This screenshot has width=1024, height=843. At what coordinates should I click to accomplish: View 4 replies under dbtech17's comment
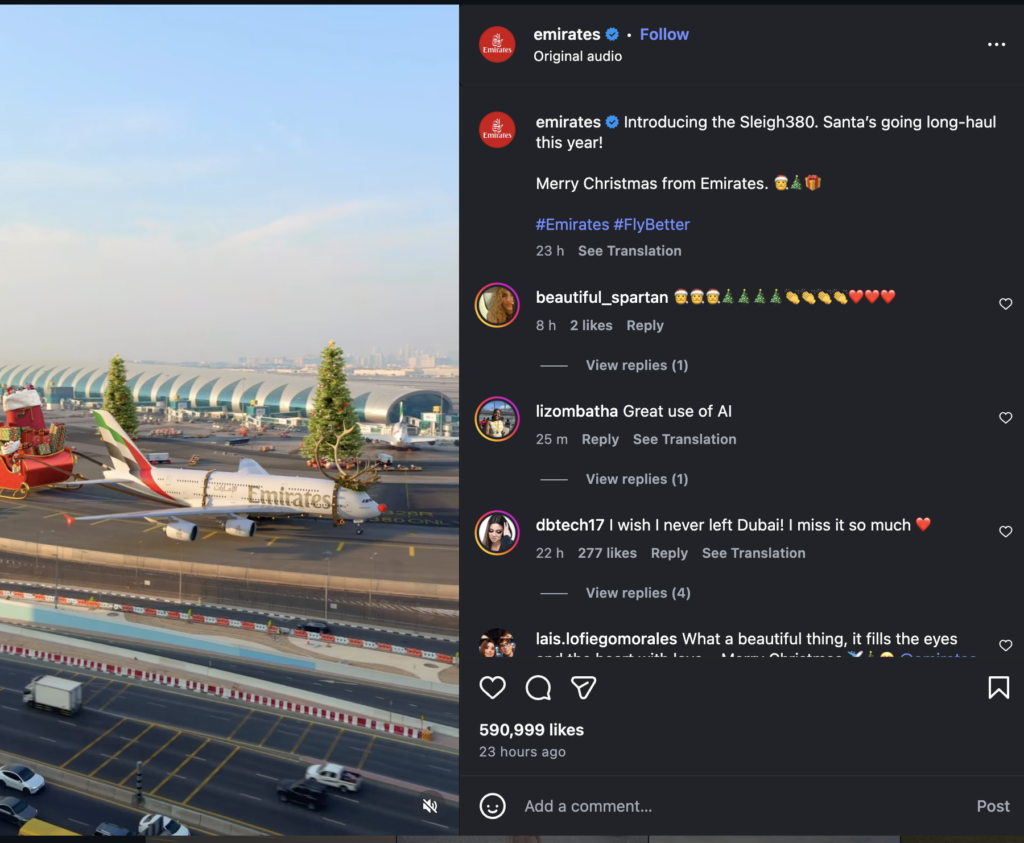tap(637, 593)
